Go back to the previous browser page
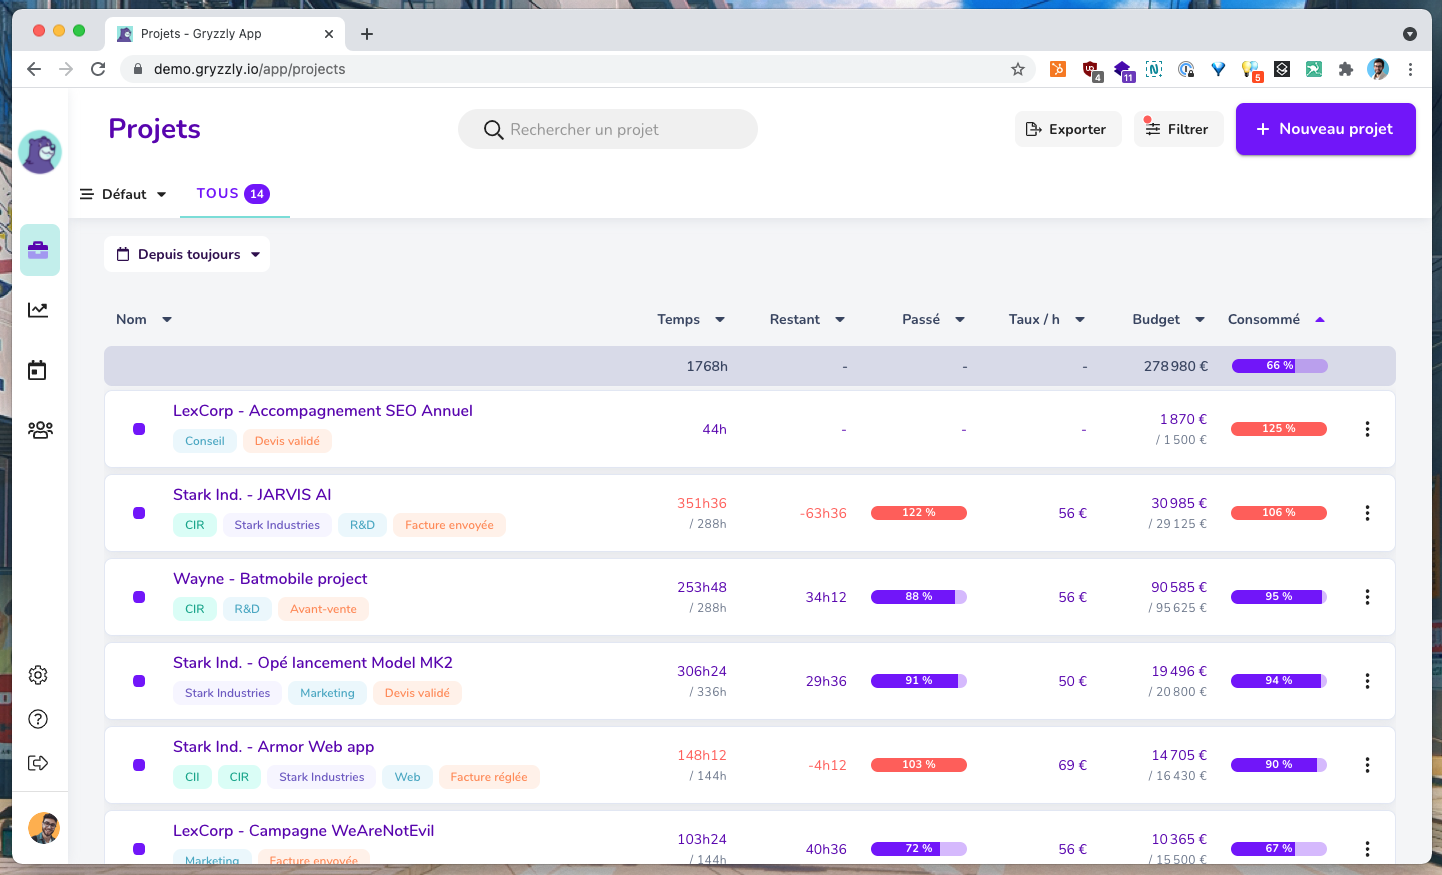This screenshot has height=875, width=1442. point(34,69)
